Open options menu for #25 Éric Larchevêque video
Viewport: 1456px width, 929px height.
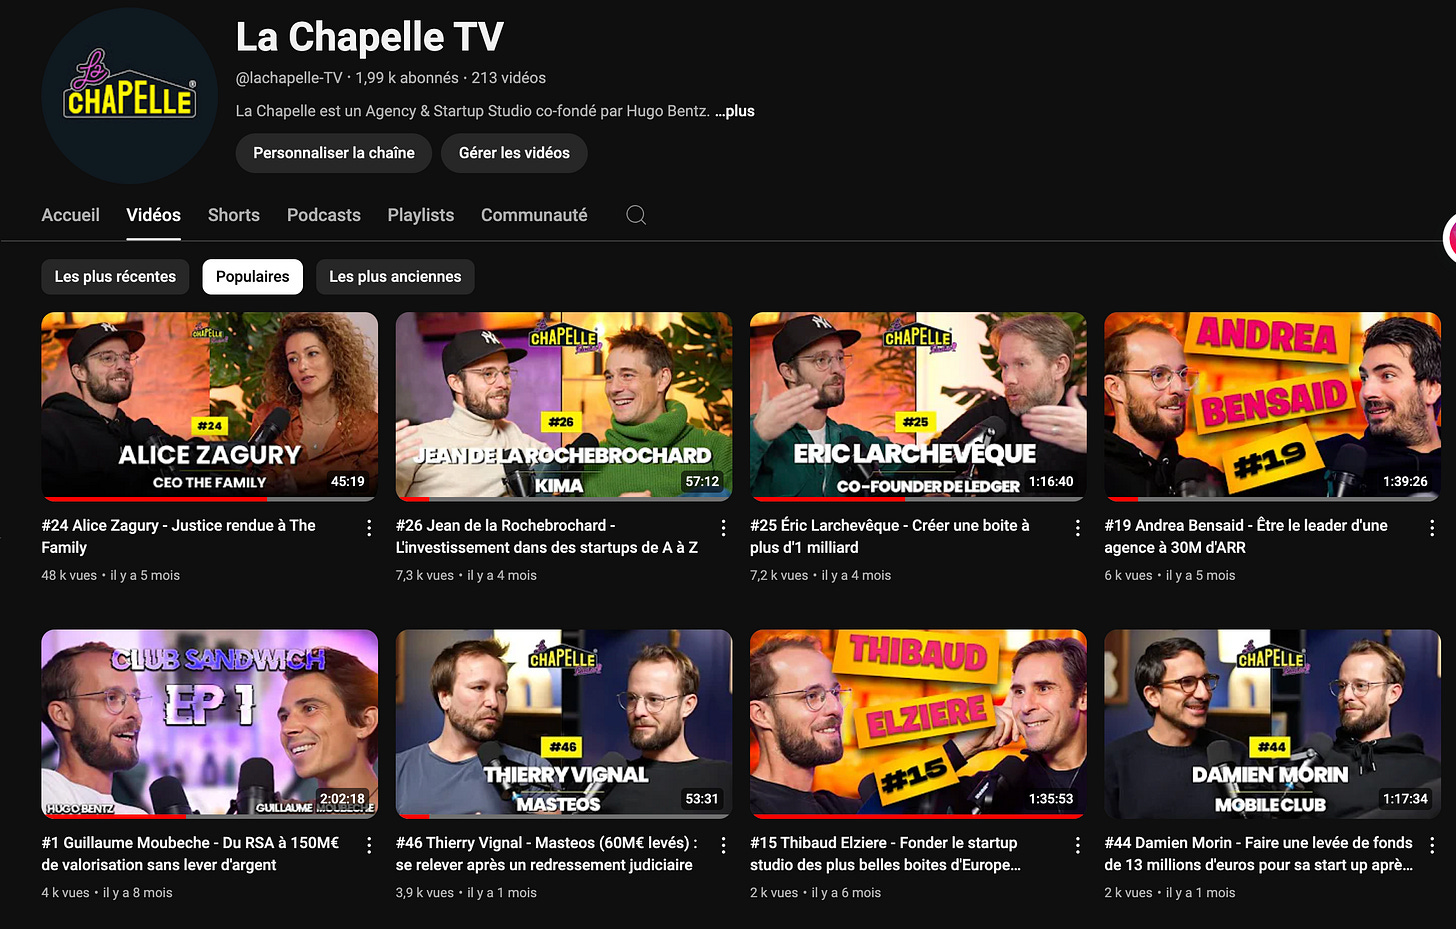1077,528
